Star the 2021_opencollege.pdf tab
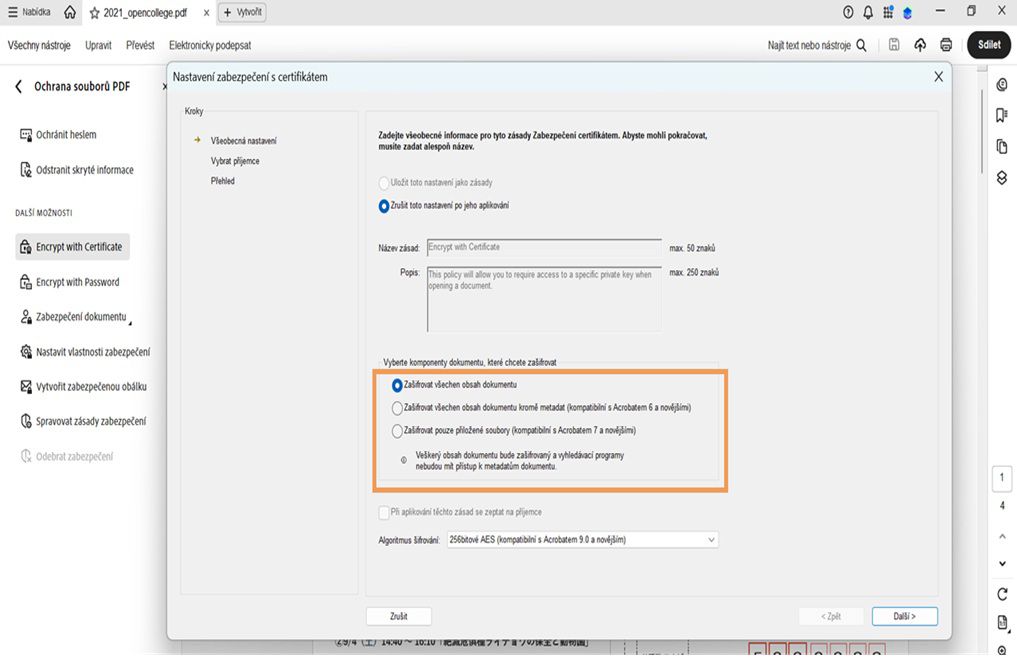1017x659 pixels. (95, 13)
